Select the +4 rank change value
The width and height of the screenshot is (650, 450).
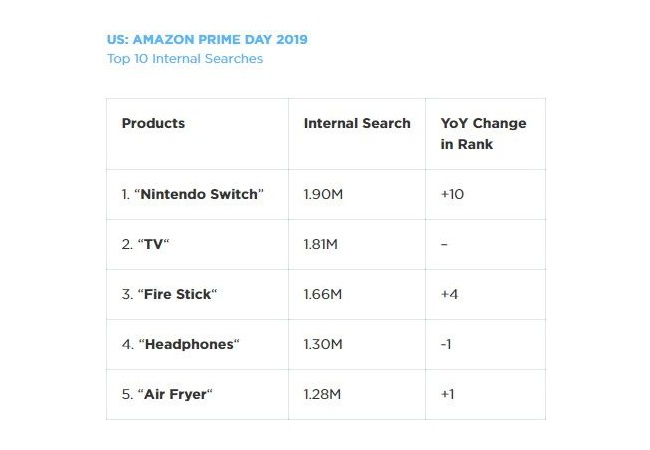449,294
